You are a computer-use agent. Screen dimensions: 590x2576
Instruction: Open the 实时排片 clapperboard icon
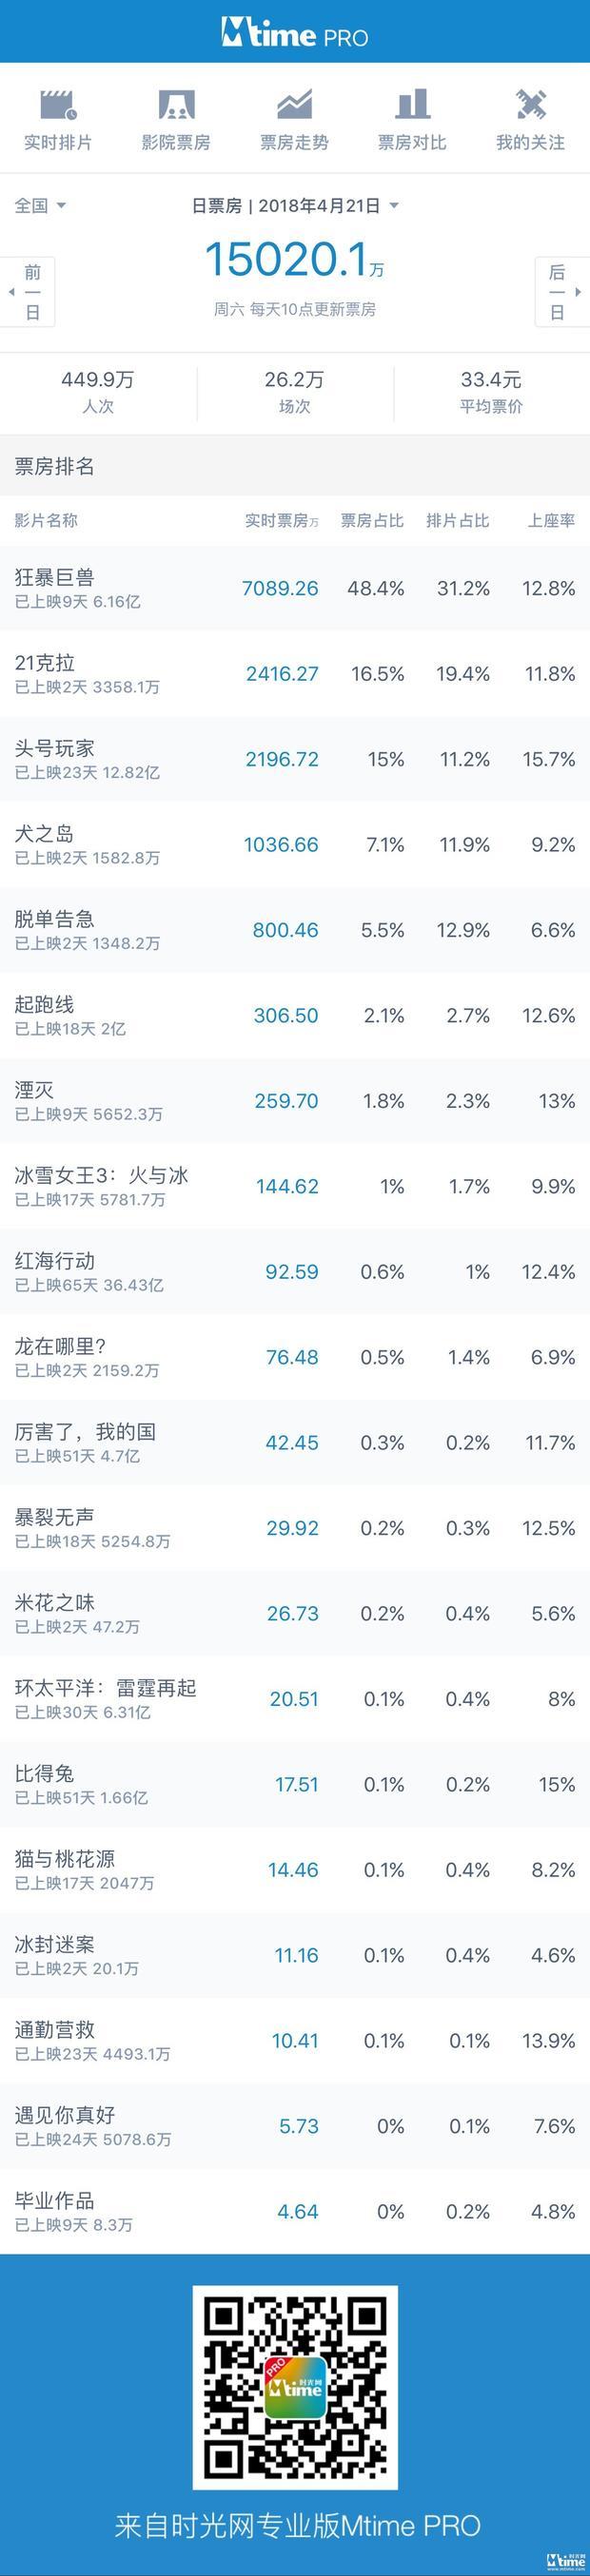[x=58, y=104]
